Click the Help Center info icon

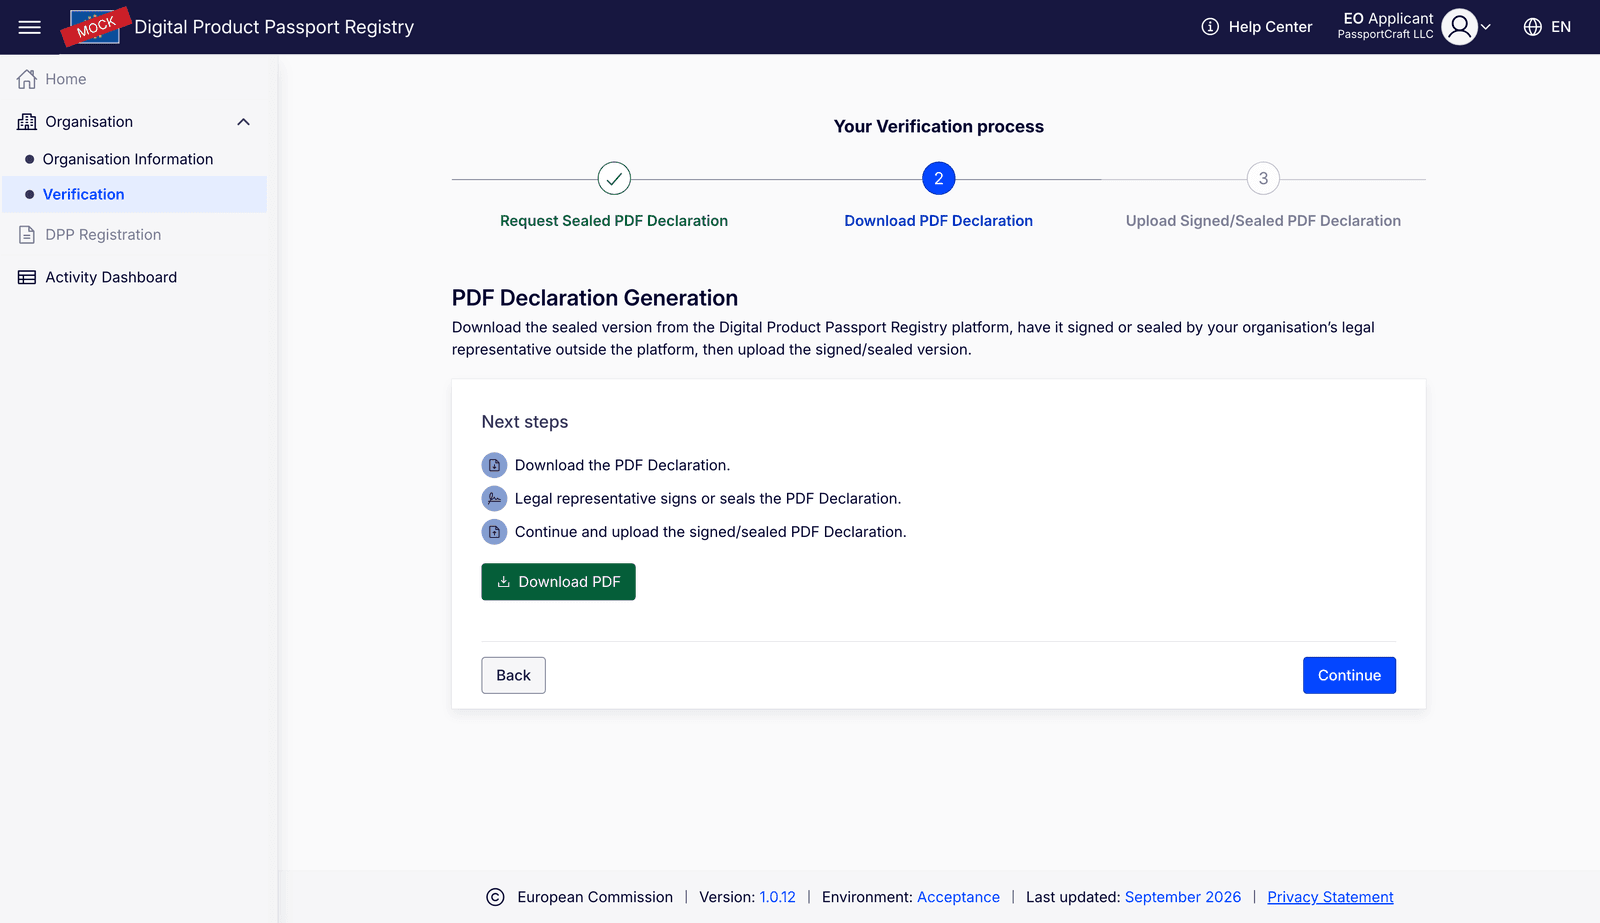[1210, 27]
